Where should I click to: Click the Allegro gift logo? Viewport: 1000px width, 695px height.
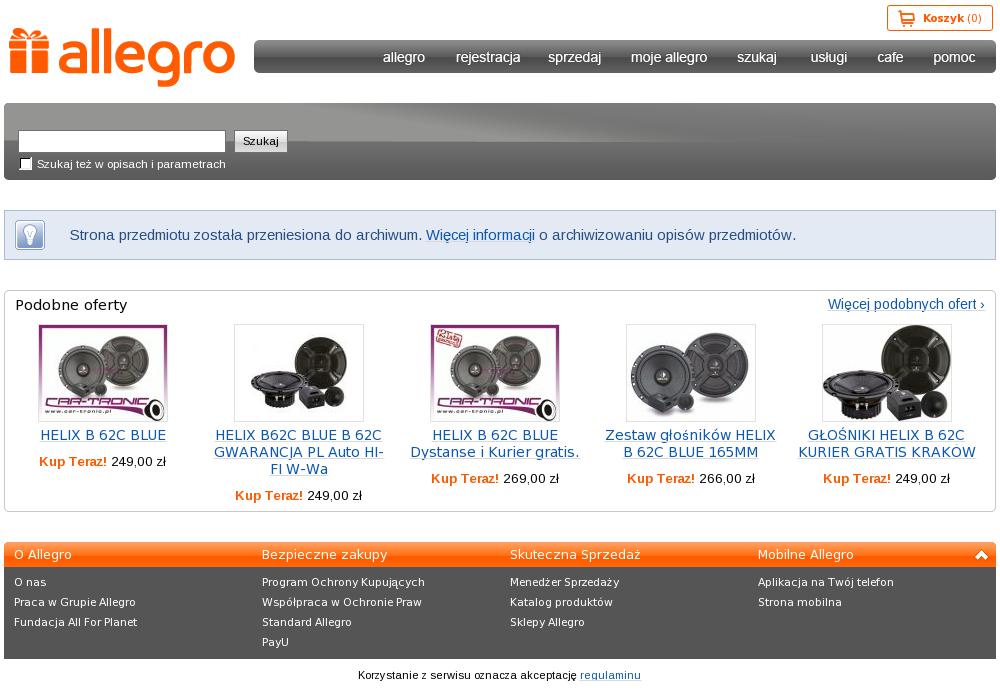click(122, 57)
